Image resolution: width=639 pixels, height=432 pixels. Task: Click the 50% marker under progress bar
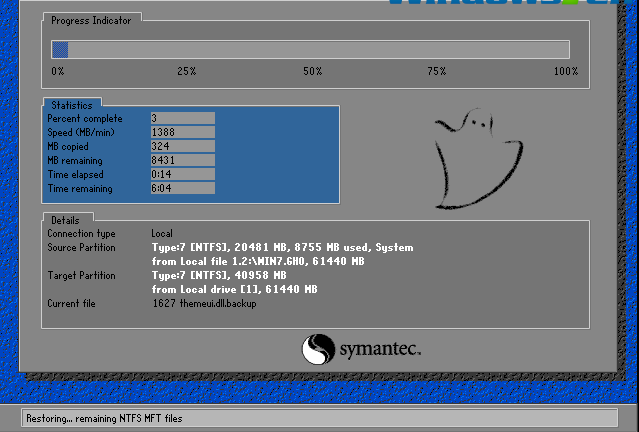pyautogui.click(x=312, y=72)
